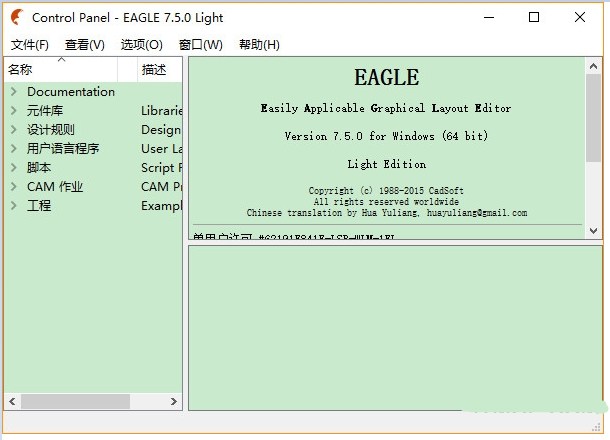Image resolution: width=610 pixels, height=440 pixels.
Task: Click the EAGLE app icon in title bar
Action: (x=17, y=18)
